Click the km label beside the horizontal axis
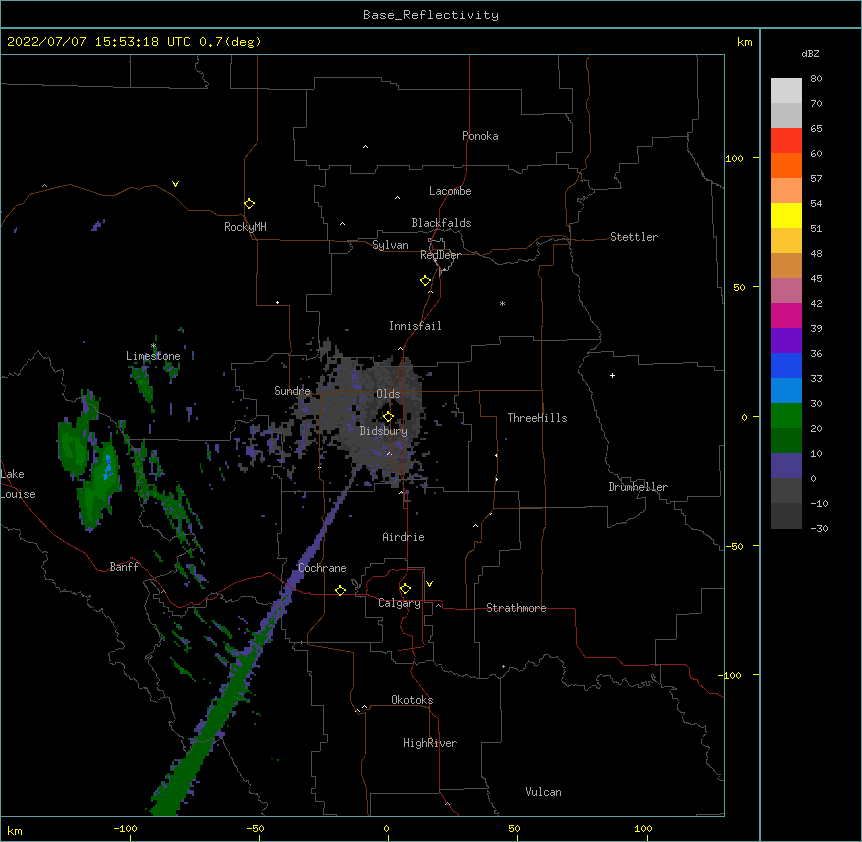Viewport: 862px width, 842px height. 15,831
